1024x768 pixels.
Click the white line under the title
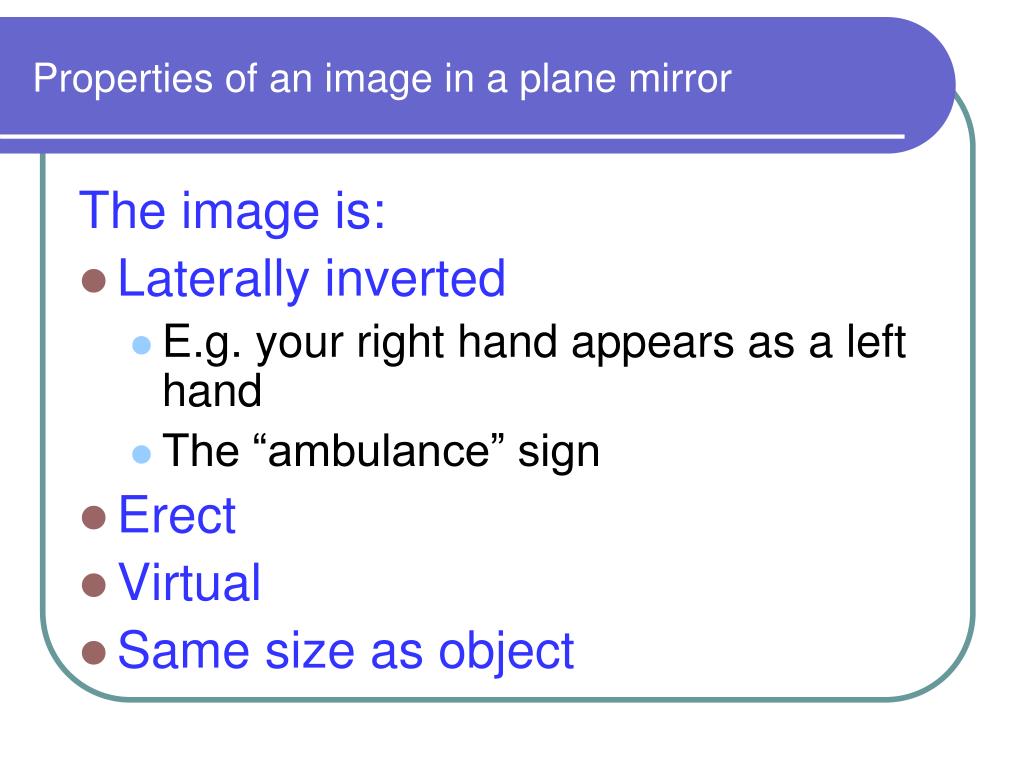(452, 136)
